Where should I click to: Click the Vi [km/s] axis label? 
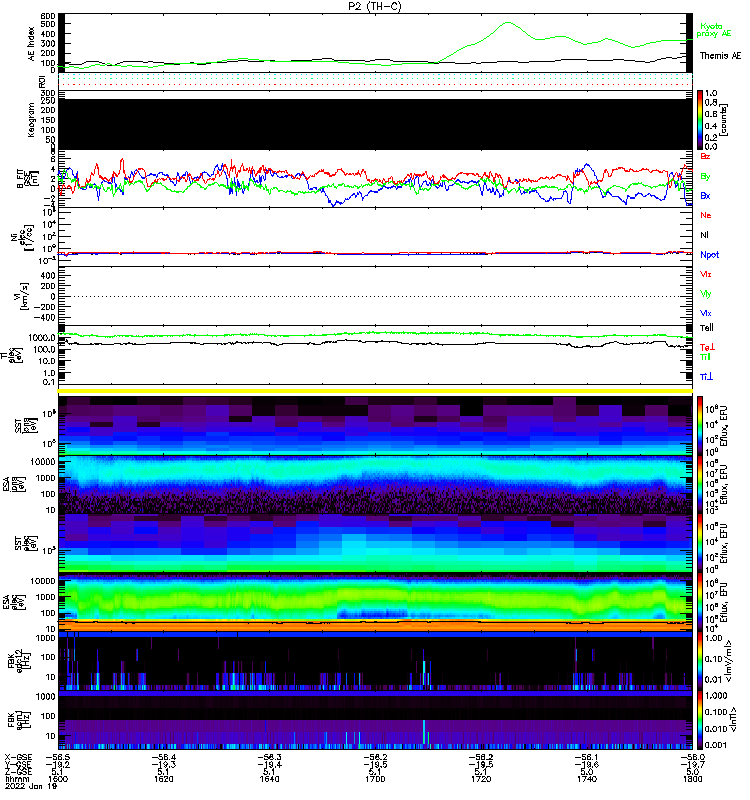tap(24, 296)
